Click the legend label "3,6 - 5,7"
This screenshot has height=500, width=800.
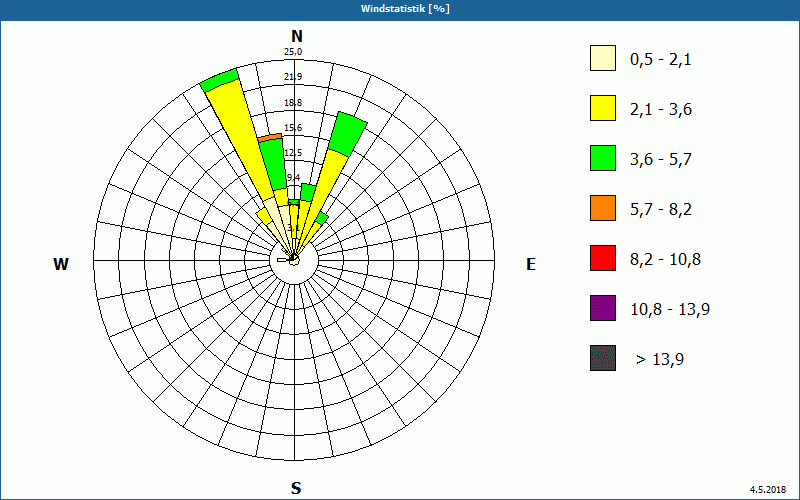click(x=661, y=160)
